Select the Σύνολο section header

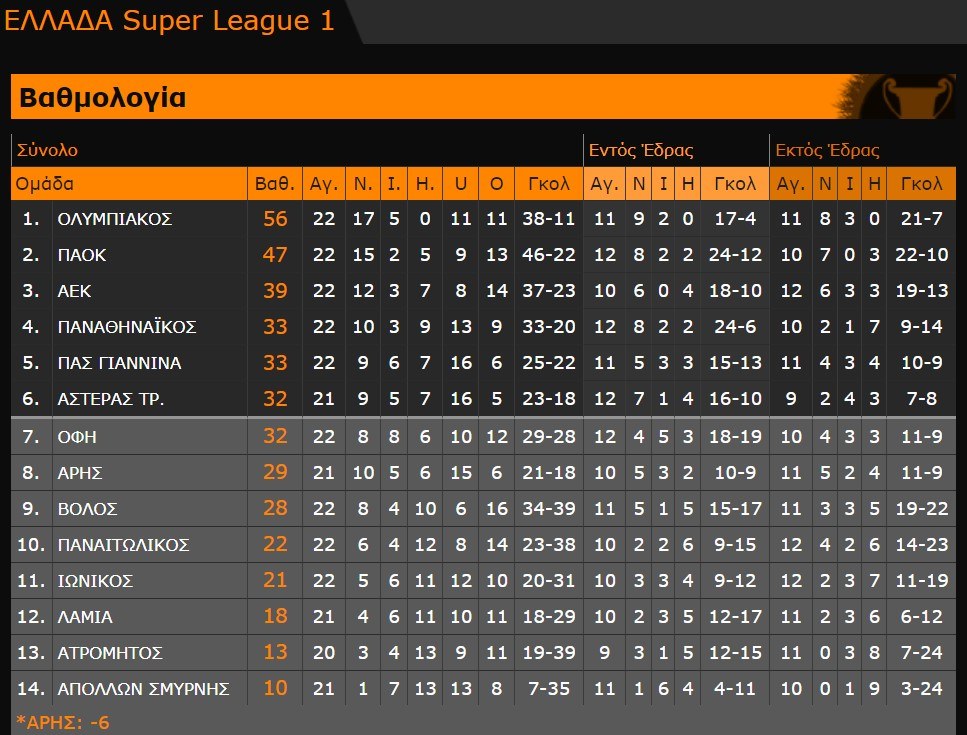47,151
